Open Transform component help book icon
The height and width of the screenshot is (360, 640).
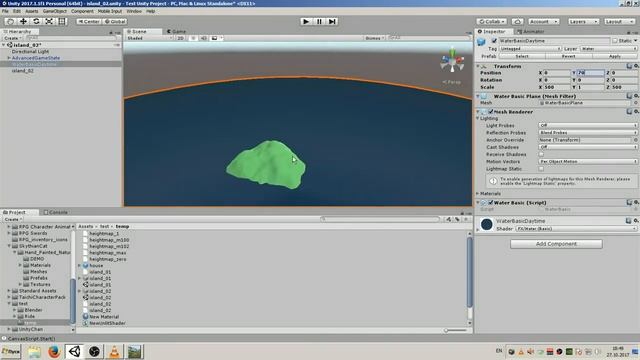pos(629,66)
